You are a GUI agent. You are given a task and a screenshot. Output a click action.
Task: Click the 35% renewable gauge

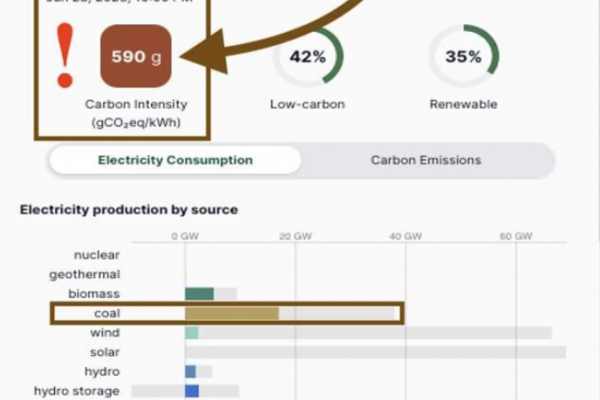pos(462,57)
